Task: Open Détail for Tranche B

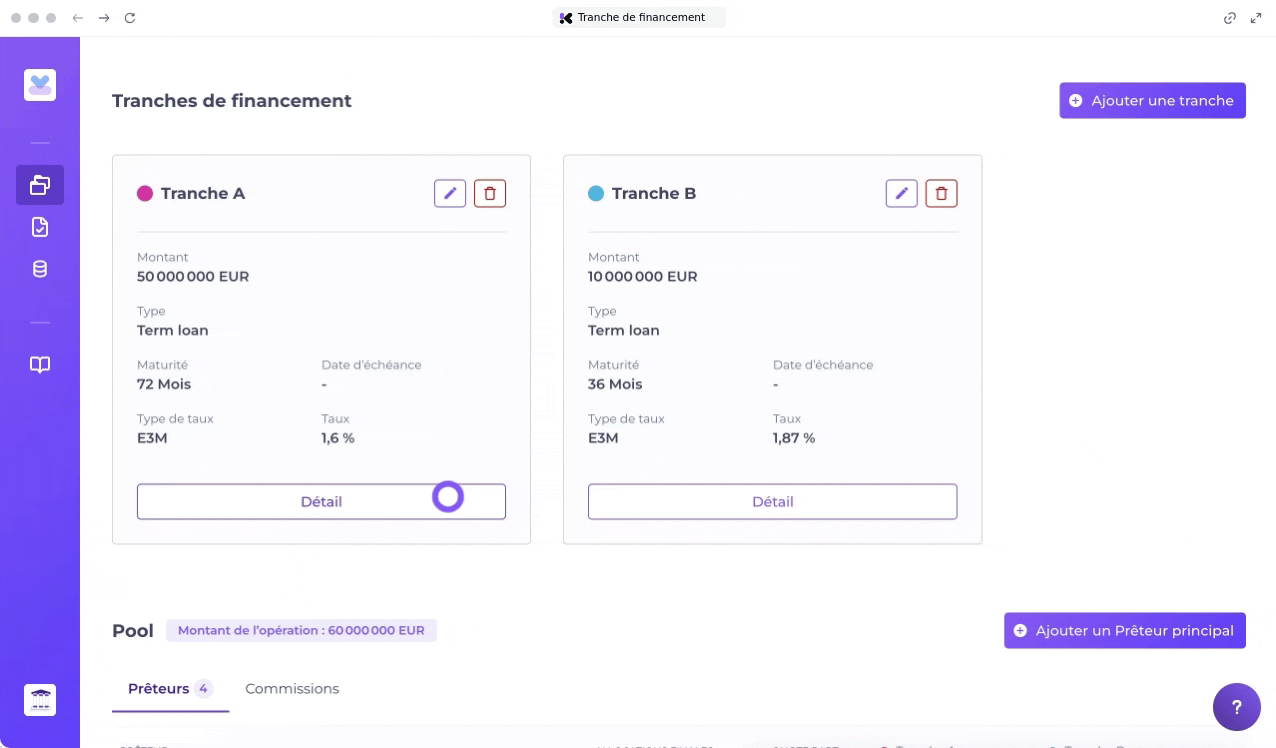Action: tap(772, 502)
